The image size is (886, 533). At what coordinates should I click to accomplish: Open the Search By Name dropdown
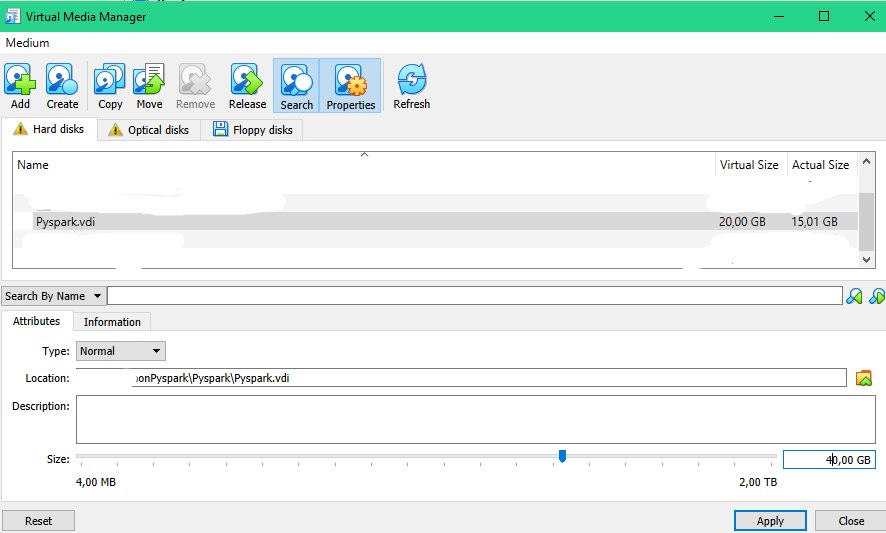point(53,296)
